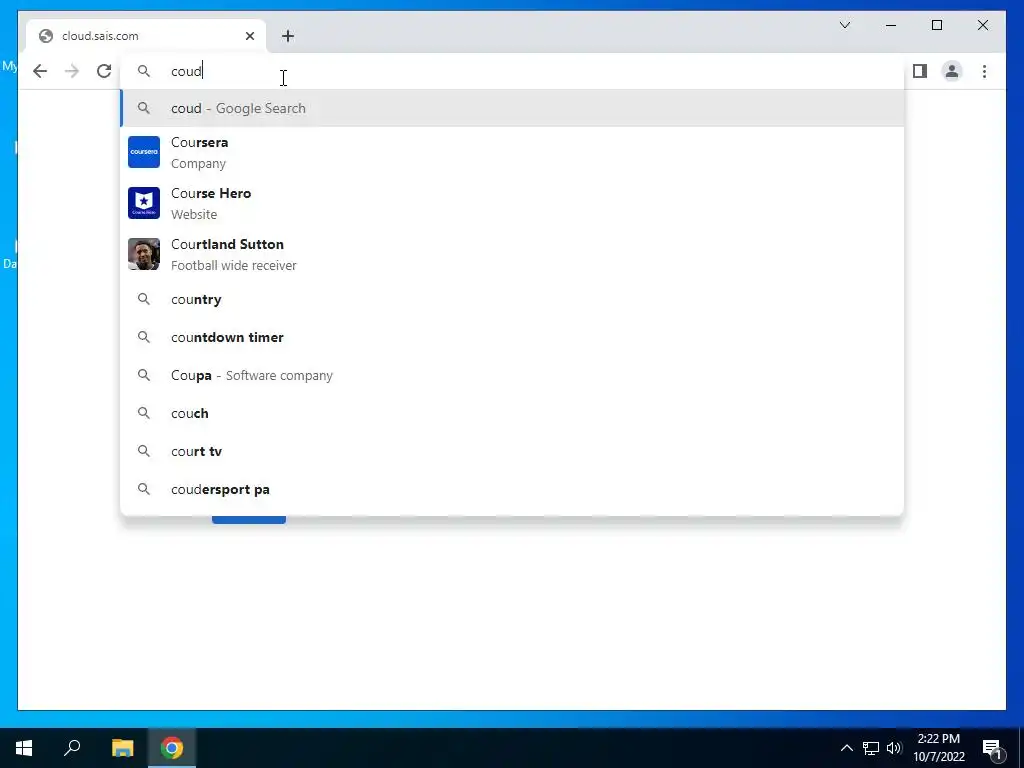Open the network status tray icon
The width and height of the screenshot is (1024, 768).
pos(871,748)
